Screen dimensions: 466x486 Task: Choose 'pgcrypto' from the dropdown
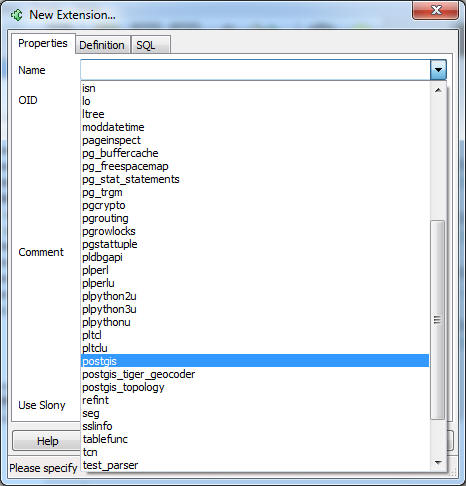click(x=255, y=205)
